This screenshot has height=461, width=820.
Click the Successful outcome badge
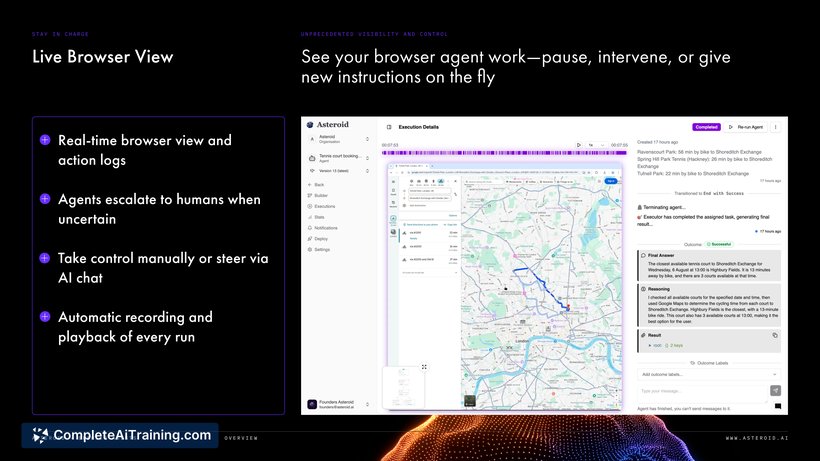(719, 244)
